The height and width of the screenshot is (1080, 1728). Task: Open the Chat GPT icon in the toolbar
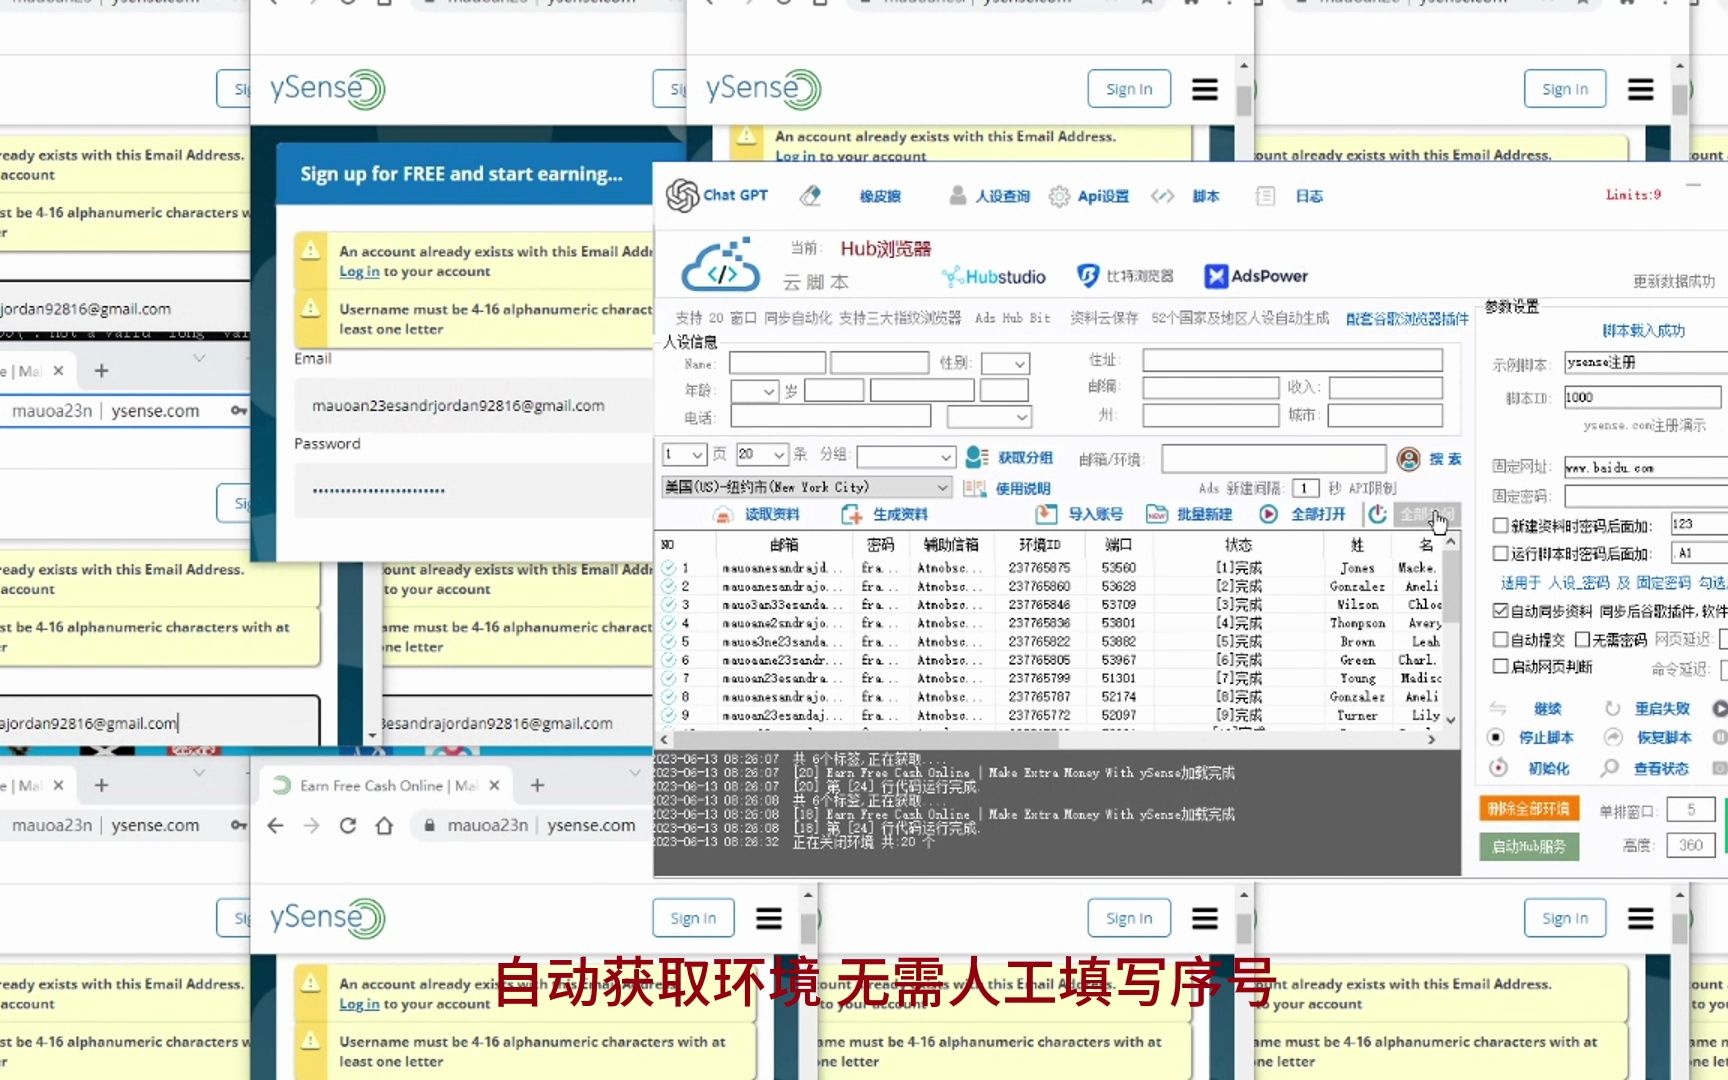[683, 195]
